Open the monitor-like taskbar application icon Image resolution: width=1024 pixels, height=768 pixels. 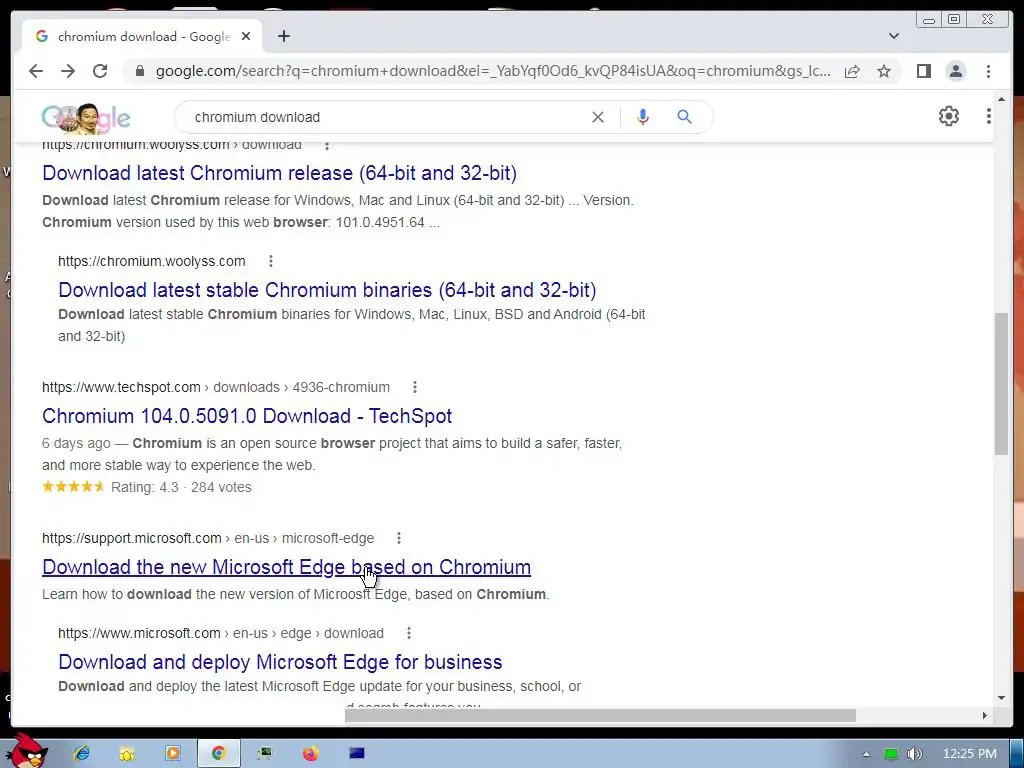click(x=264, y=754)
